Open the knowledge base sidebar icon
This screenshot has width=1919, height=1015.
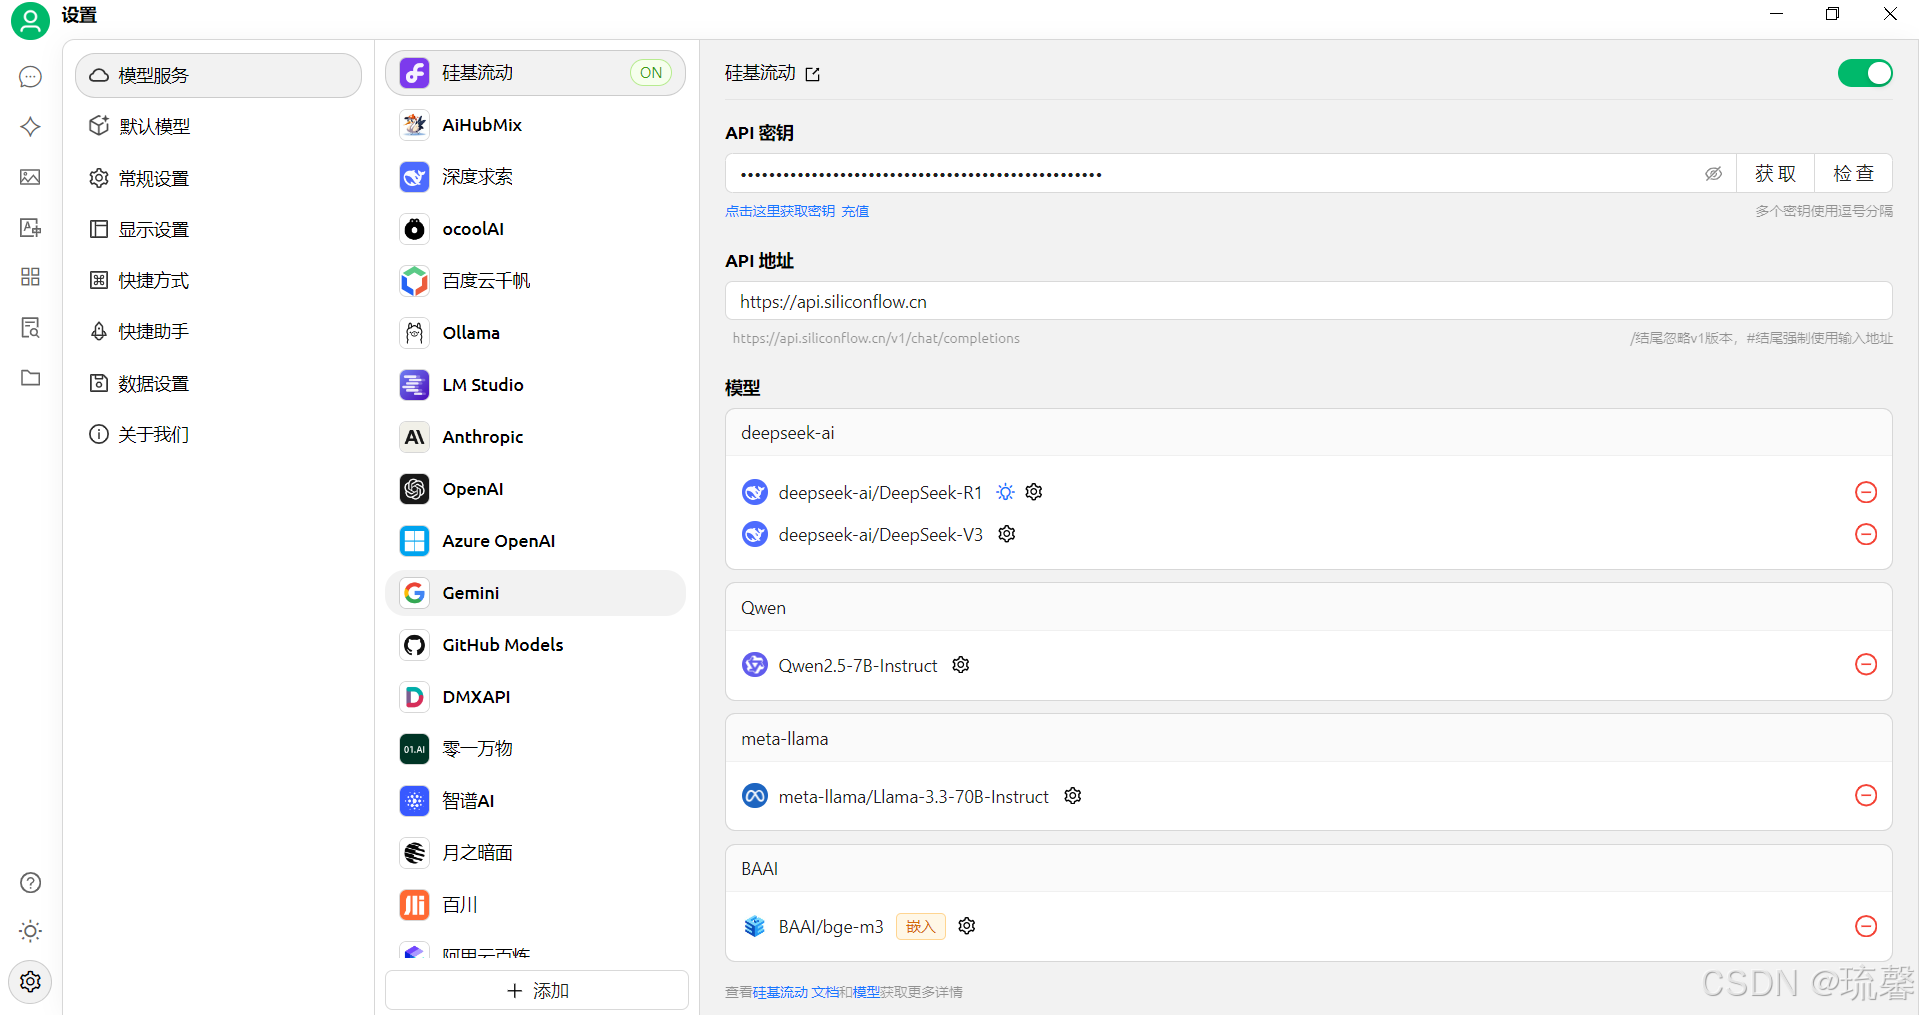point(31,327)
